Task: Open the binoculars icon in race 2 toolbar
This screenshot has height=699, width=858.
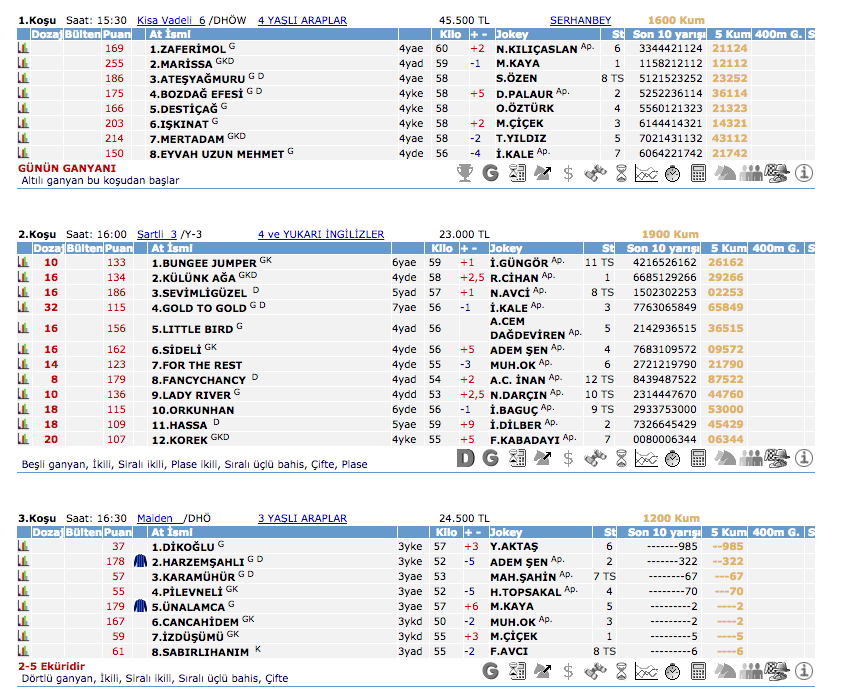Action: (x=595, y=458)
